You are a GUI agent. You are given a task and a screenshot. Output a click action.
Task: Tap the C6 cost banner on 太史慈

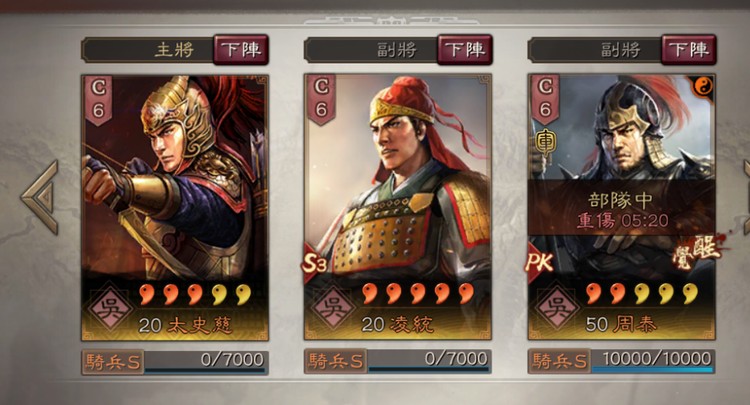(x=98, y=99)
